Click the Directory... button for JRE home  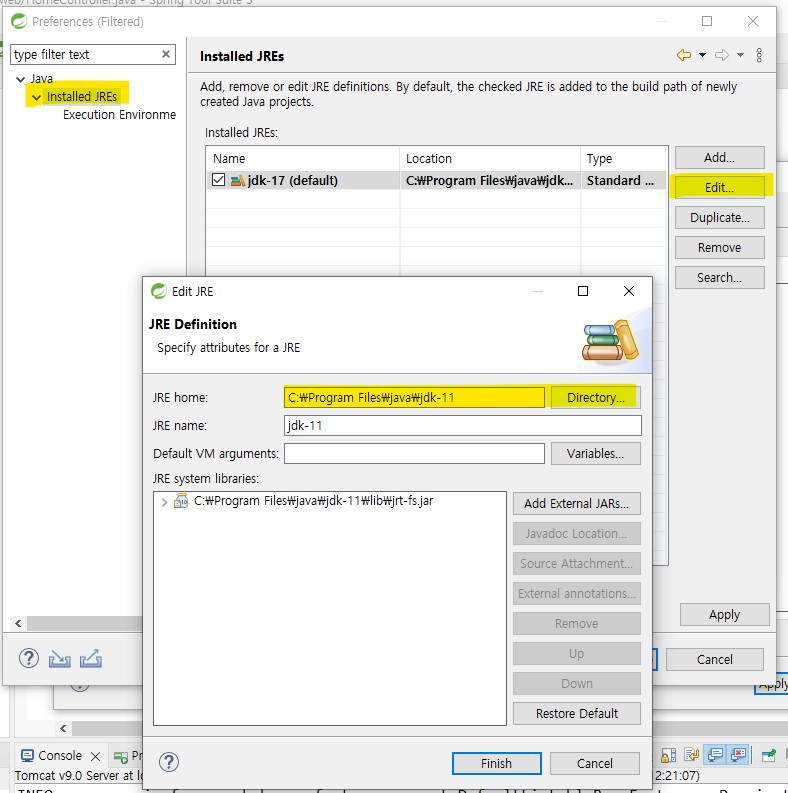(x=596, y=398)
